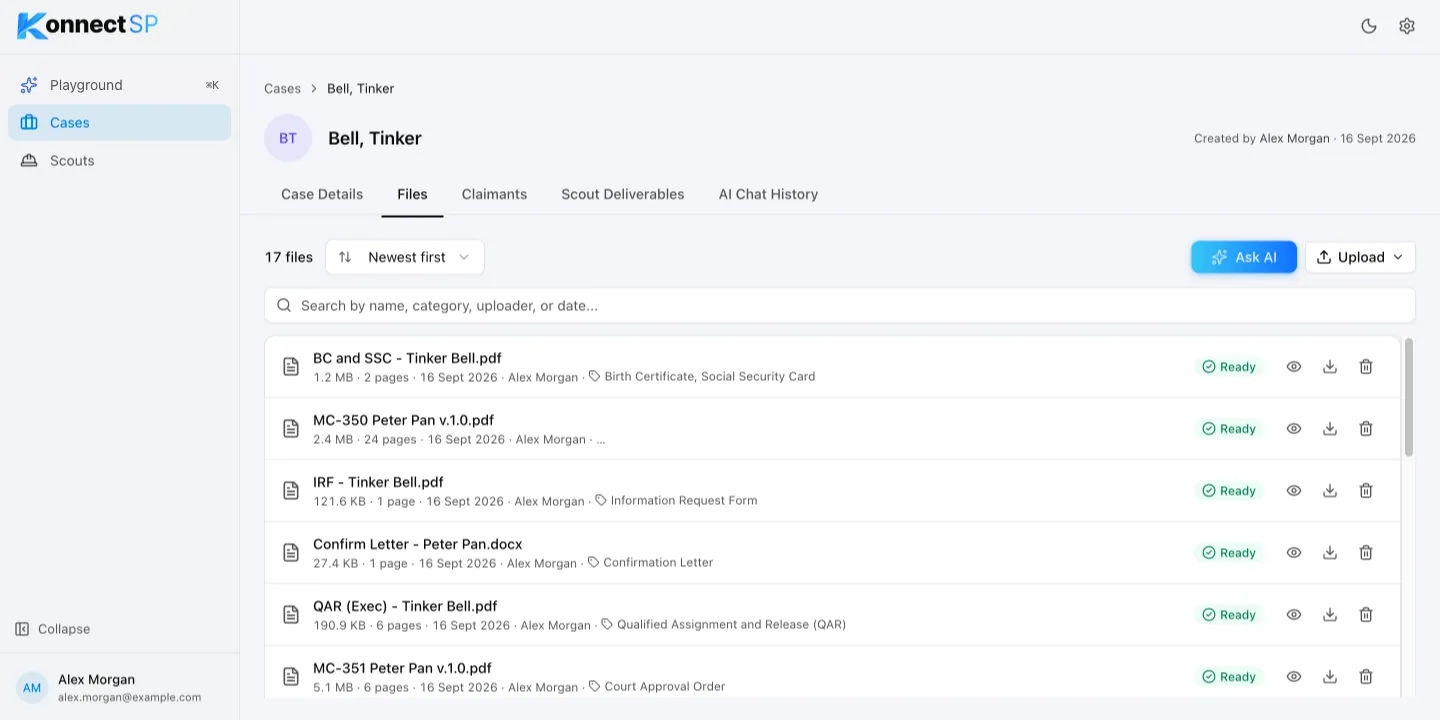
Task: Delete BC and SSC - Tinker Bell.pdf
Action: [1366, 367]
